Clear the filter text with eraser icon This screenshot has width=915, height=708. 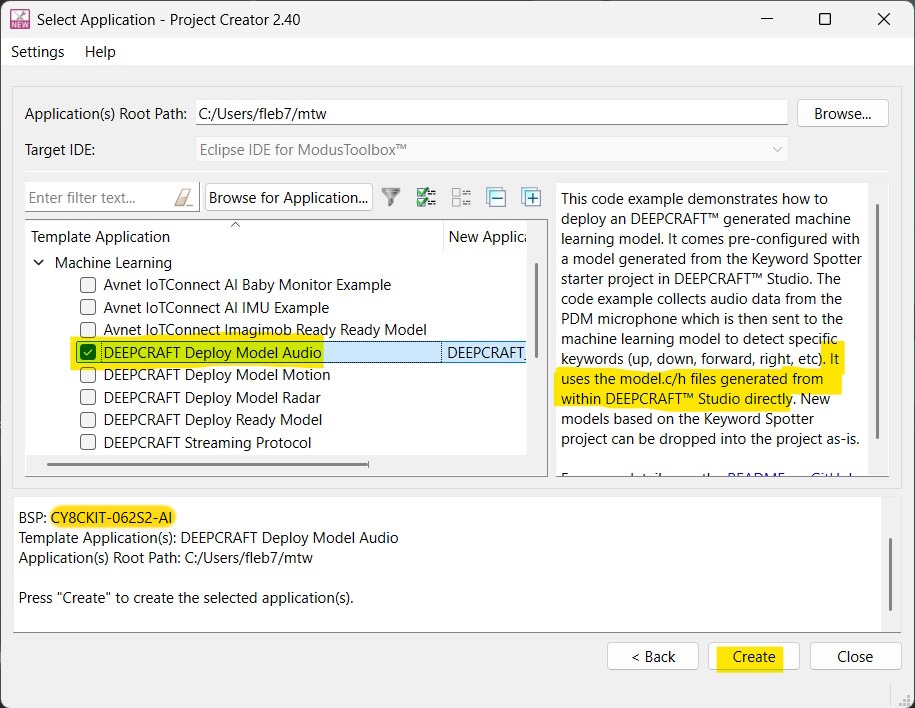[183, 197]
